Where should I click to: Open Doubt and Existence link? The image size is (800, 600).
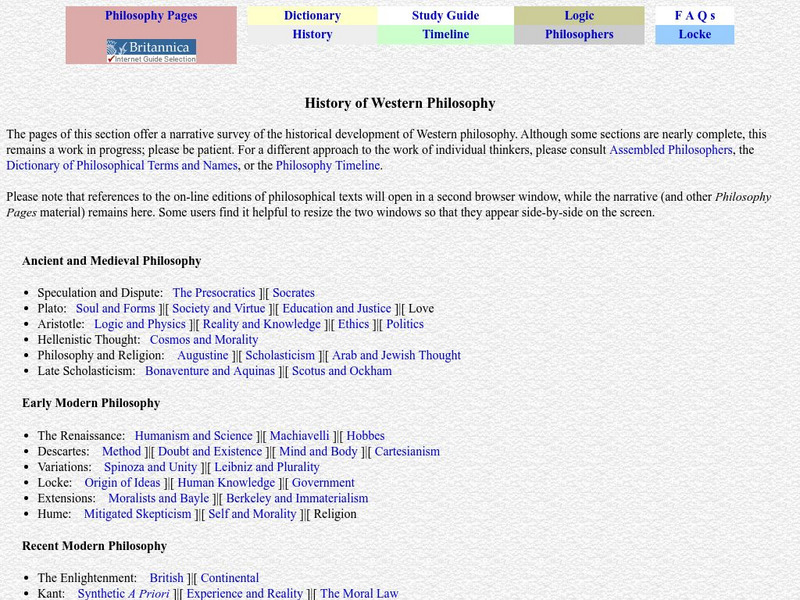[x=210, y=452]
